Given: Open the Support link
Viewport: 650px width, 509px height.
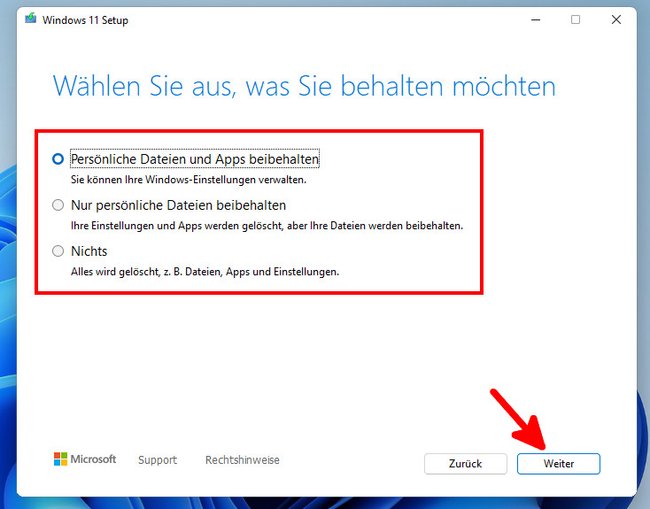Looking at the screenshot, I should [x=158, y=460].
